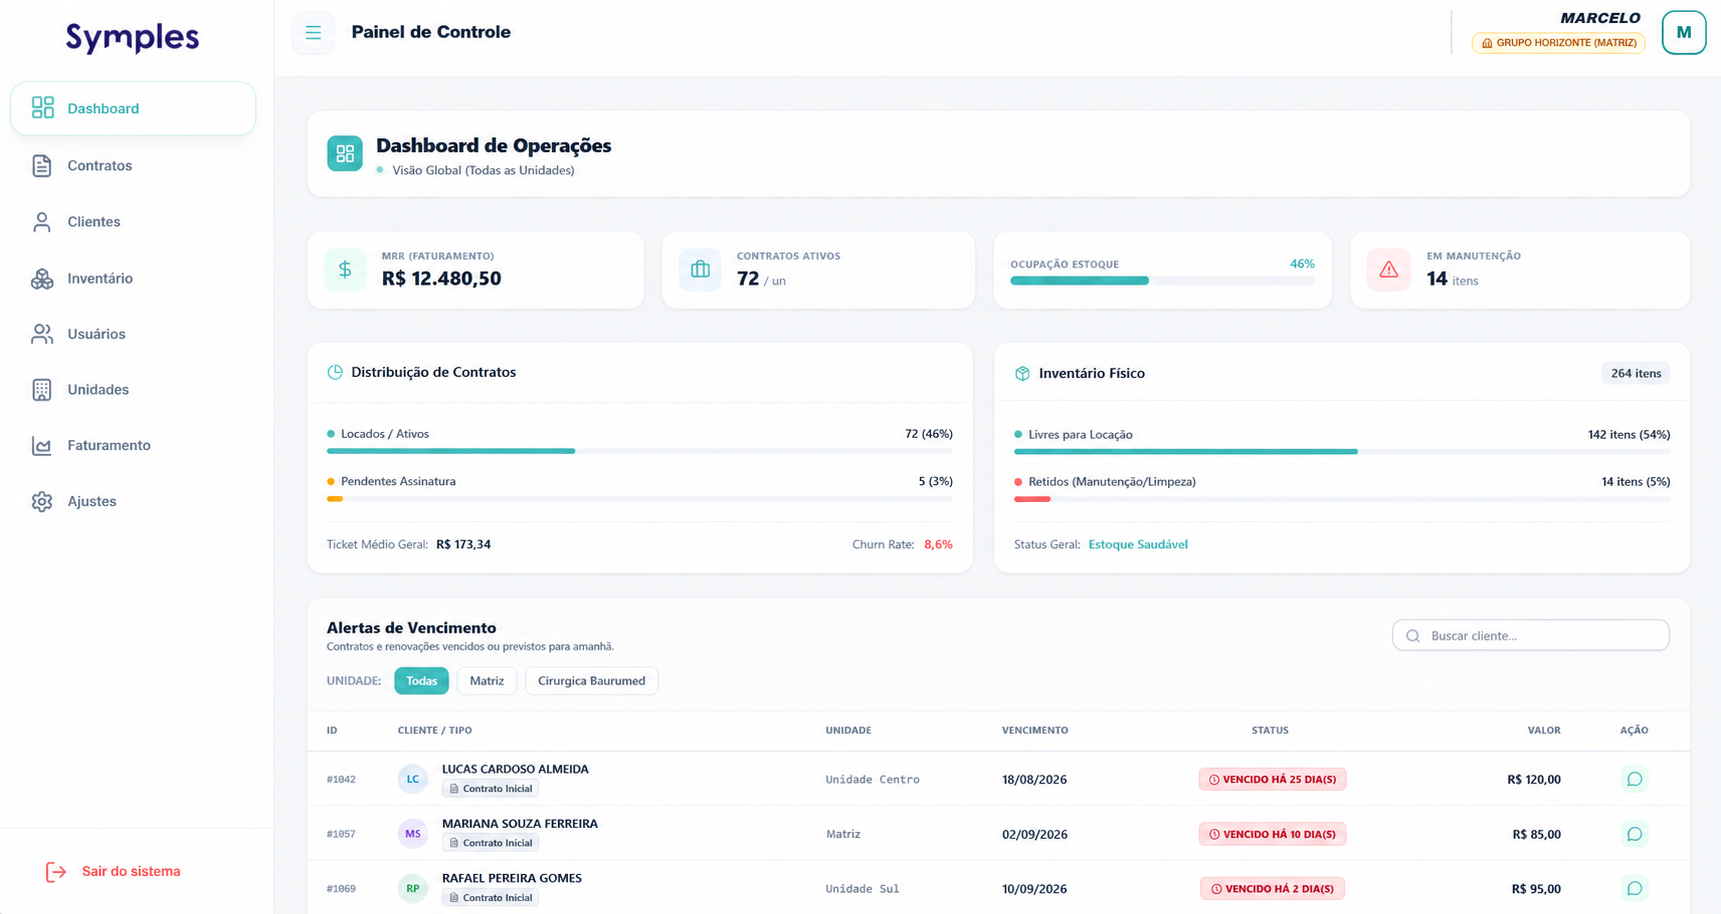Click the search magnifier icon

click(1413, 636)
